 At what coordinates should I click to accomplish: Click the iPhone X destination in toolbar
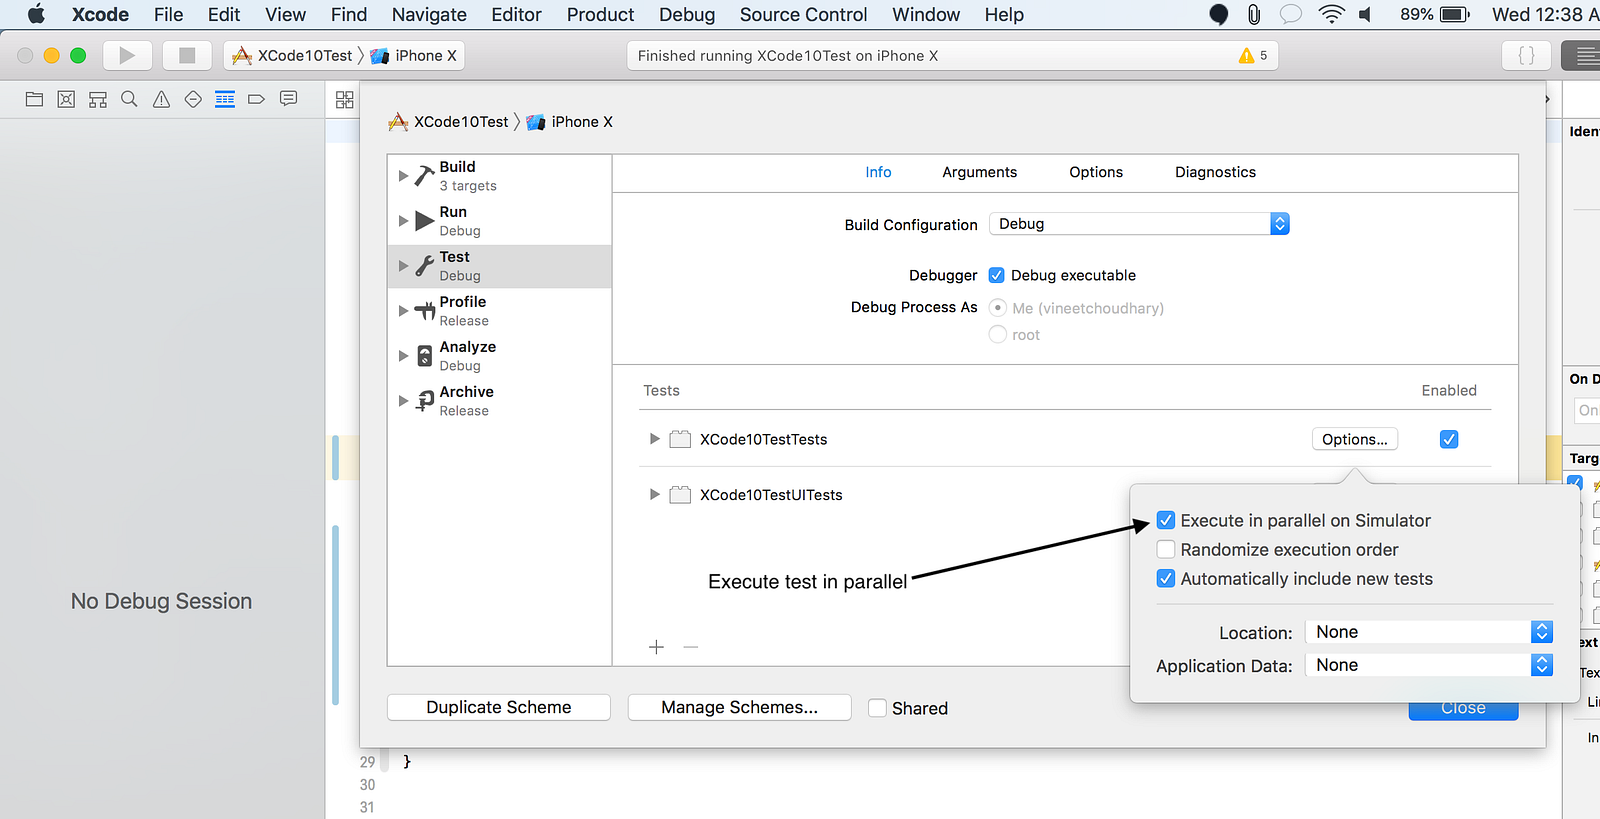[414, 56]
